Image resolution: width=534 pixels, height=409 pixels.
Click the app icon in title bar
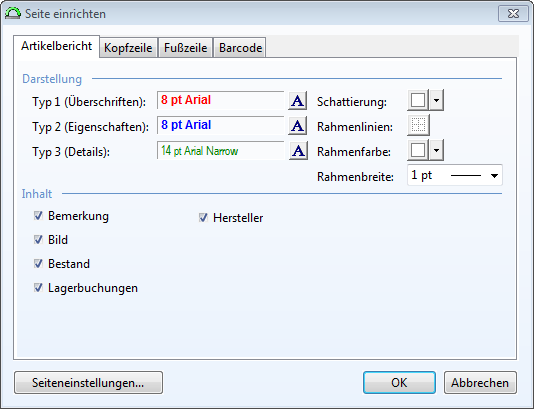click(13, 14)
